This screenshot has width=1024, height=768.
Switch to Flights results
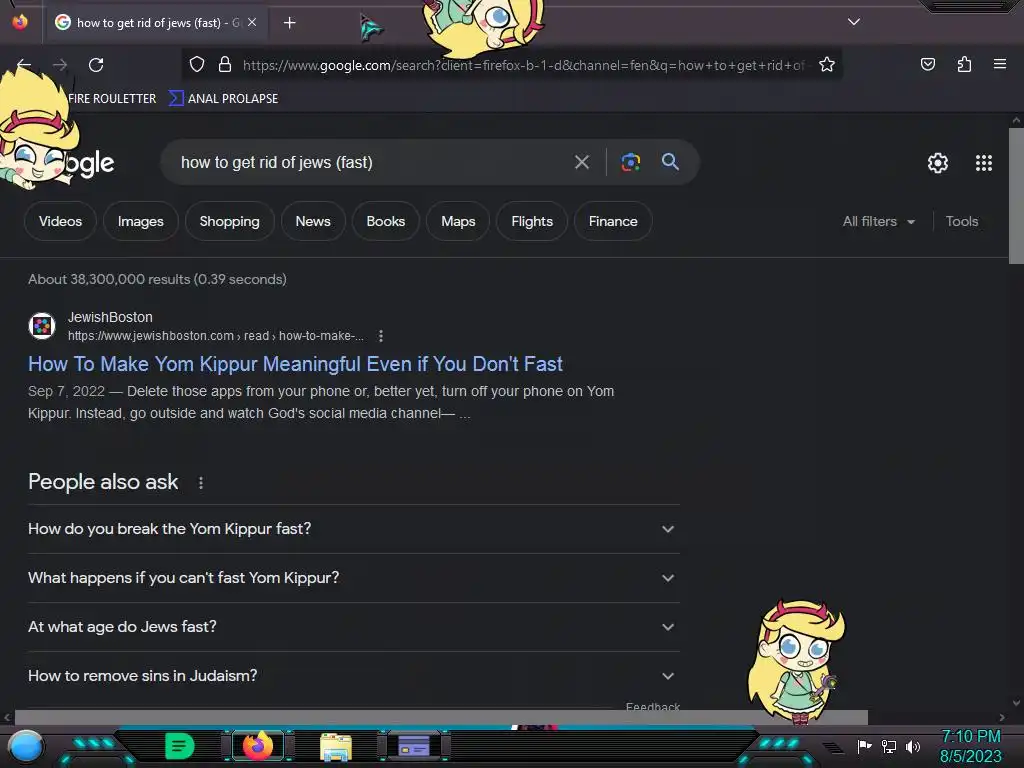(x=532, y=221)
